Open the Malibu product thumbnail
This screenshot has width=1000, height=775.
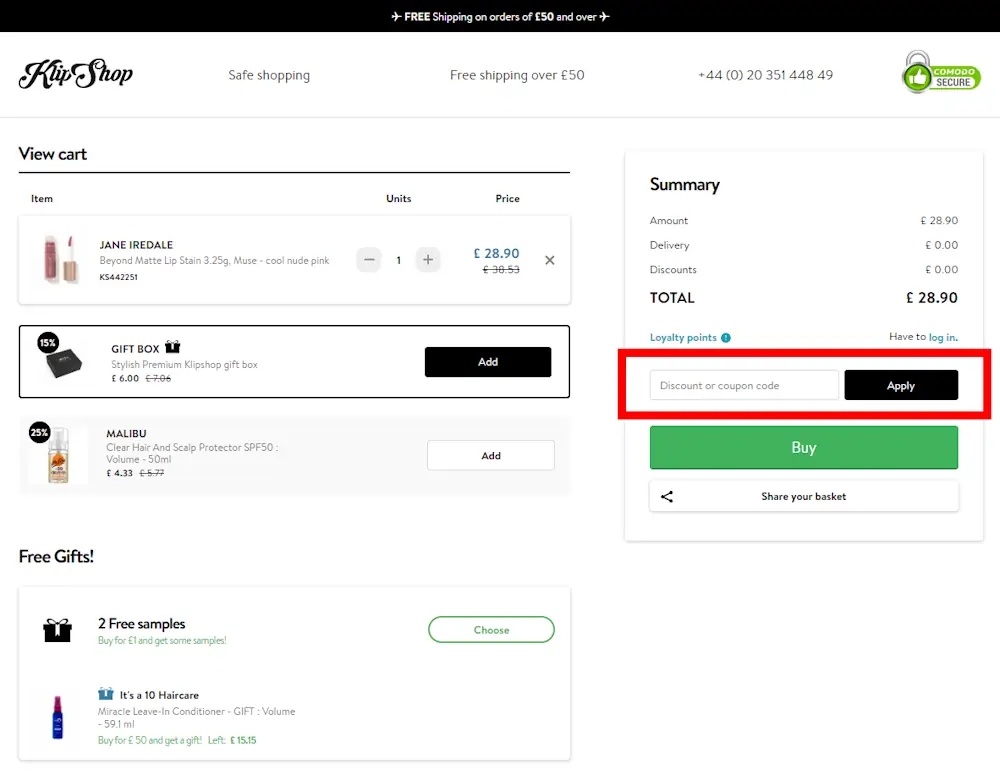(x=58, y=455)
